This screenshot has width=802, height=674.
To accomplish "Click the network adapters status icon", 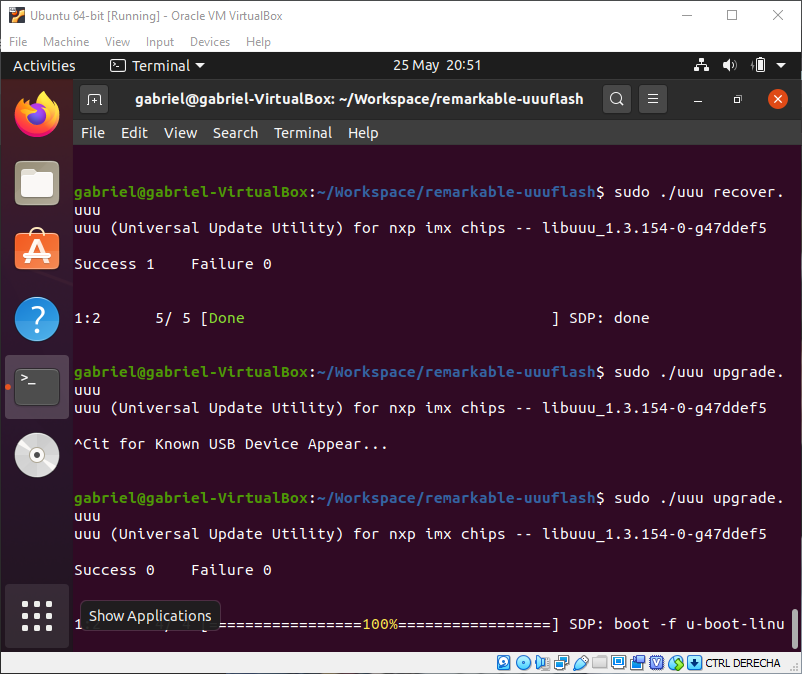I will [x=562, y=663].
